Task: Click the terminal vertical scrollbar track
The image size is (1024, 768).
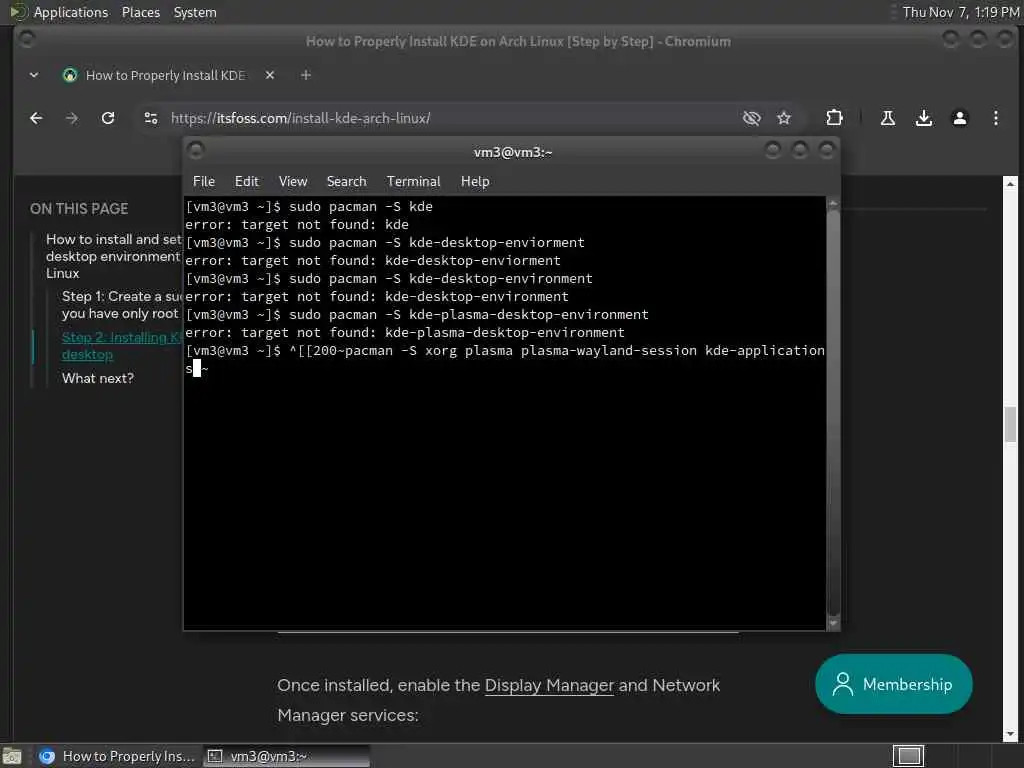Action: click(833, 413)
